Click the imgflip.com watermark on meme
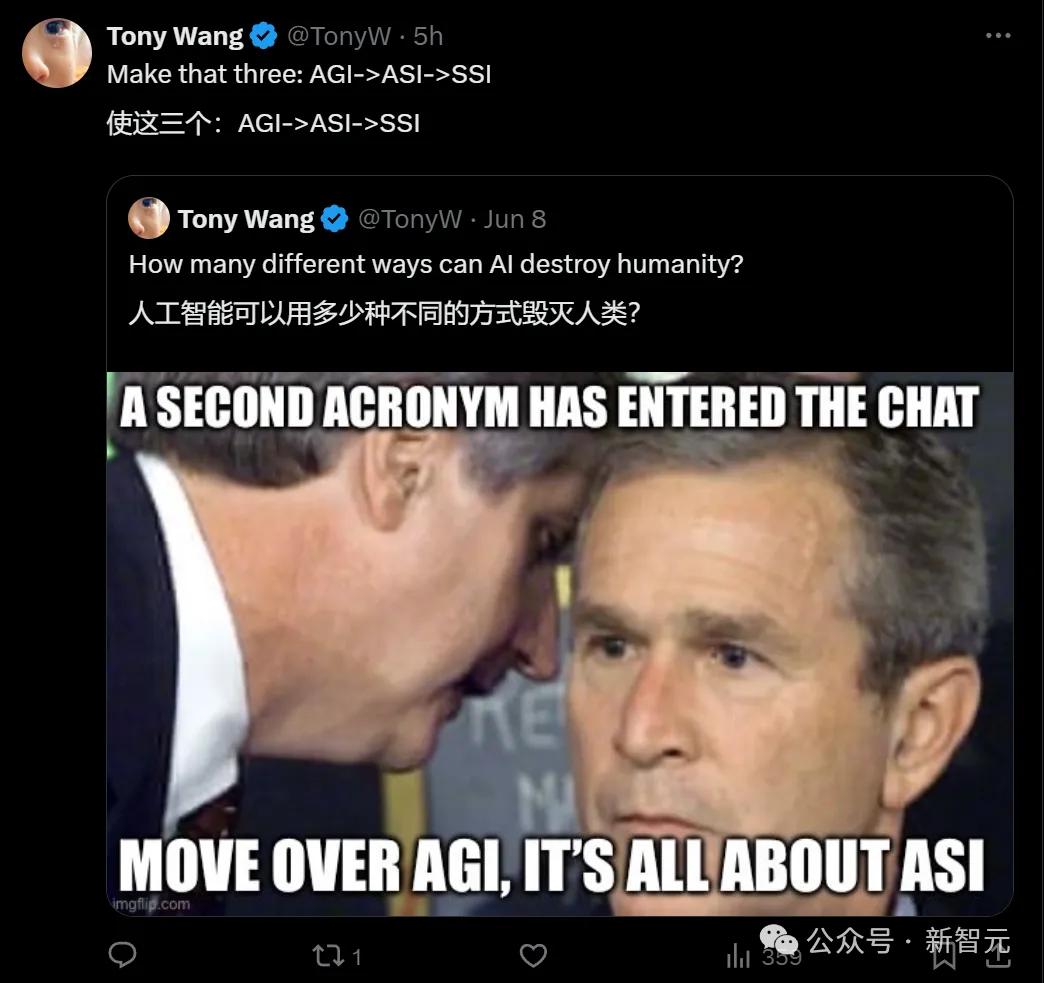 [152, 904]
